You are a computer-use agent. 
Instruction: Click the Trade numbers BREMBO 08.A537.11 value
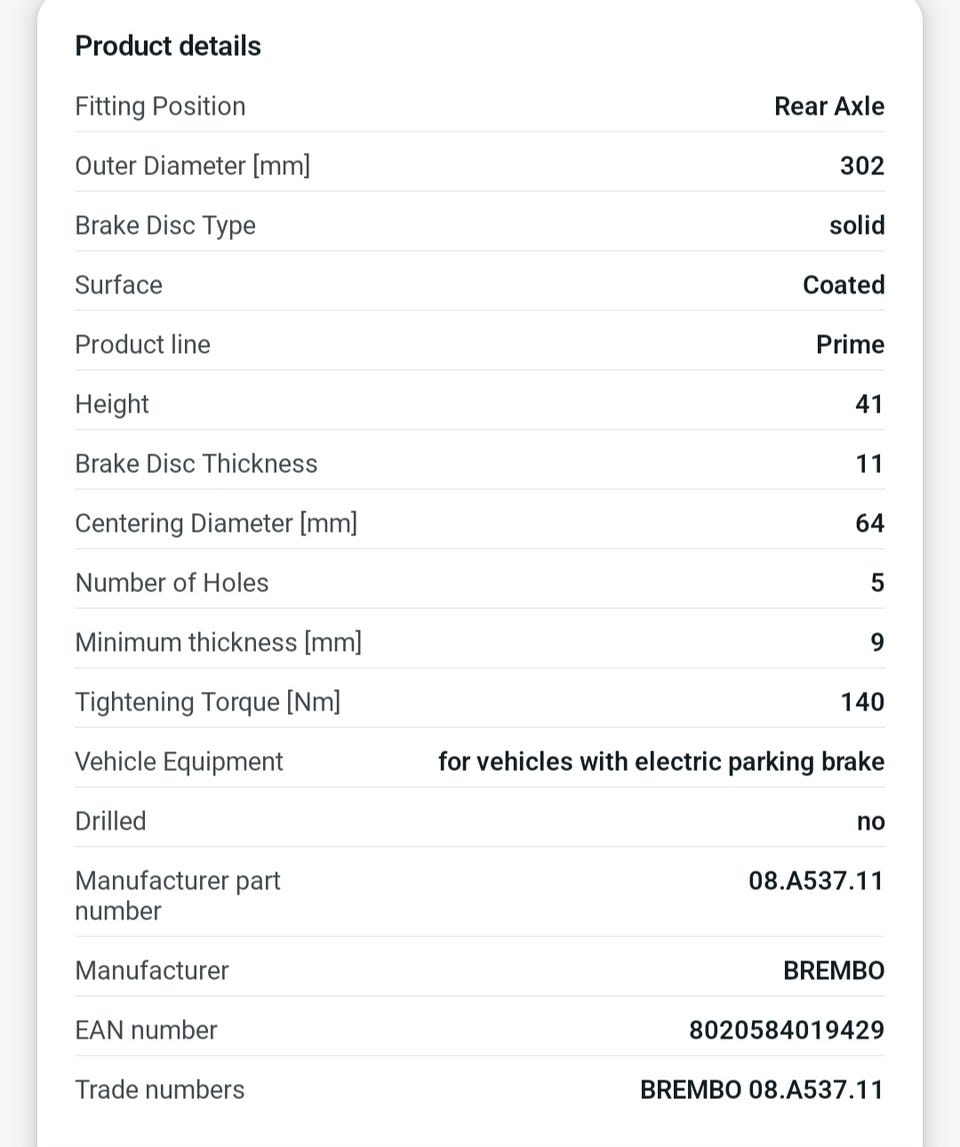tap(762, 1090)
